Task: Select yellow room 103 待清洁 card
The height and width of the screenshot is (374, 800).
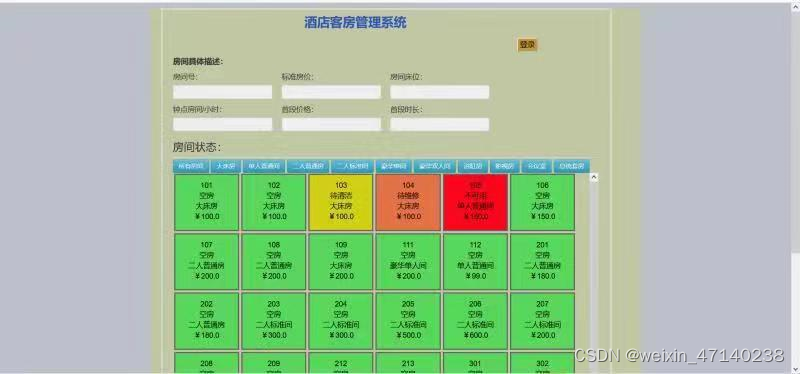Action: 341,202
